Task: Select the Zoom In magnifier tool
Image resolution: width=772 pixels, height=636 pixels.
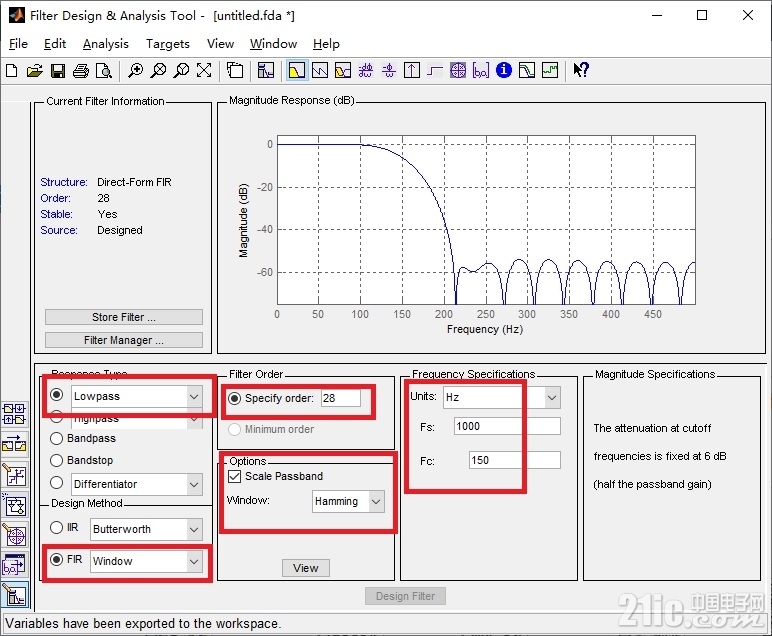Action: [135, 70]
